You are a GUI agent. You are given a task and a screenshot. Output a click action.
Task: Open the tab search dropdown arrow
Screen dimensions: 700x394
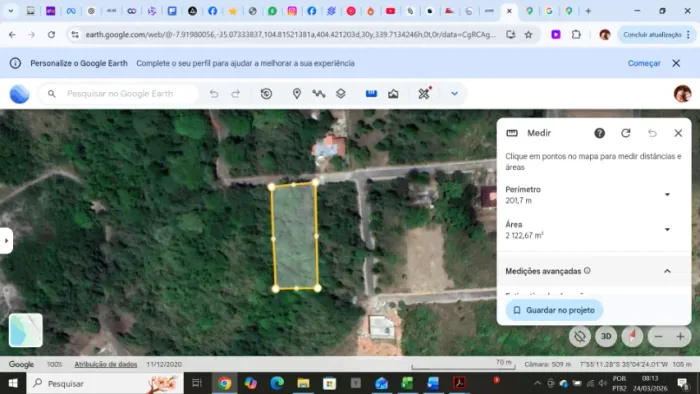tap(10, 11)
